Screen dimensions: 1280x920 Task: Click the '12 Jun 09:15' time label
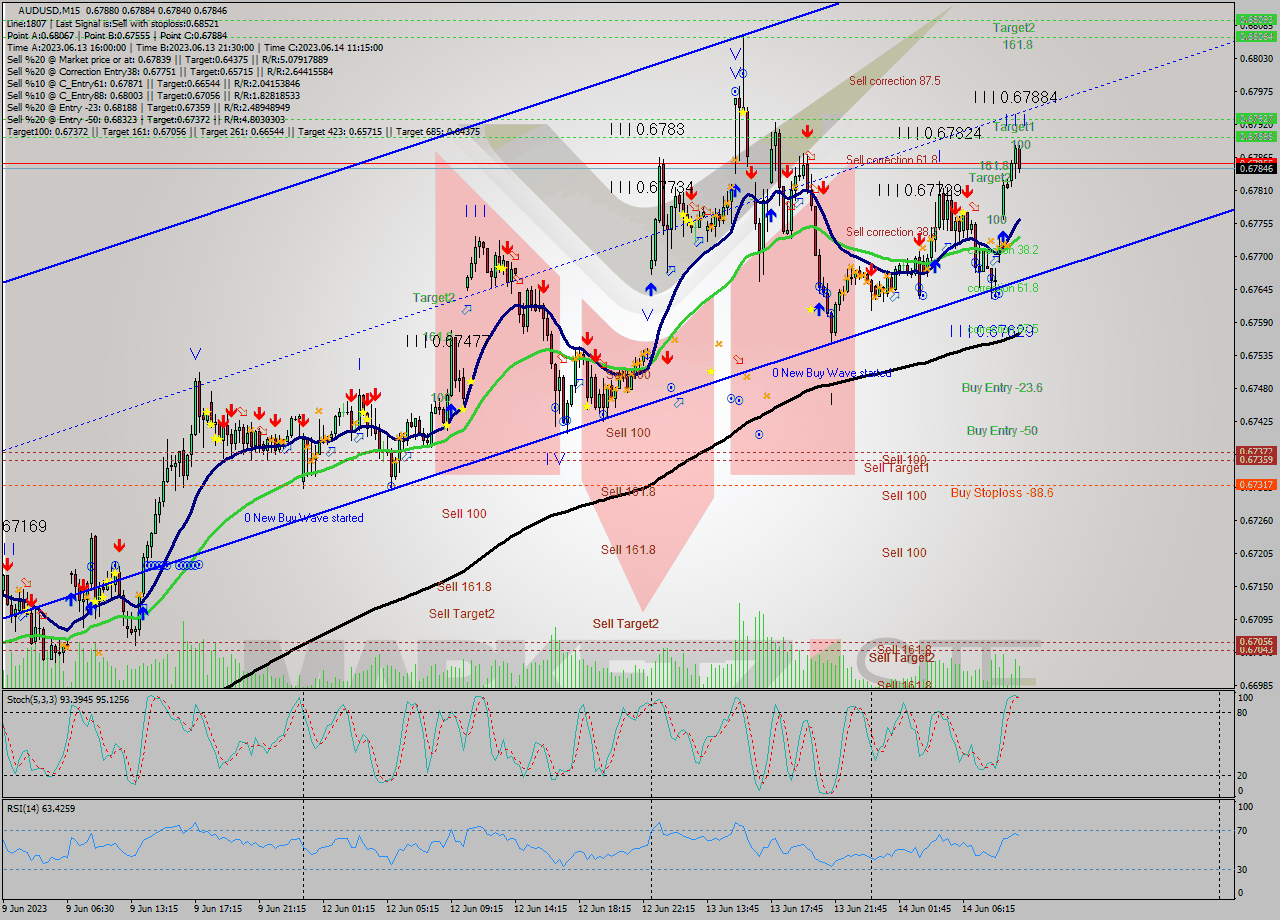tap(476, 909)
